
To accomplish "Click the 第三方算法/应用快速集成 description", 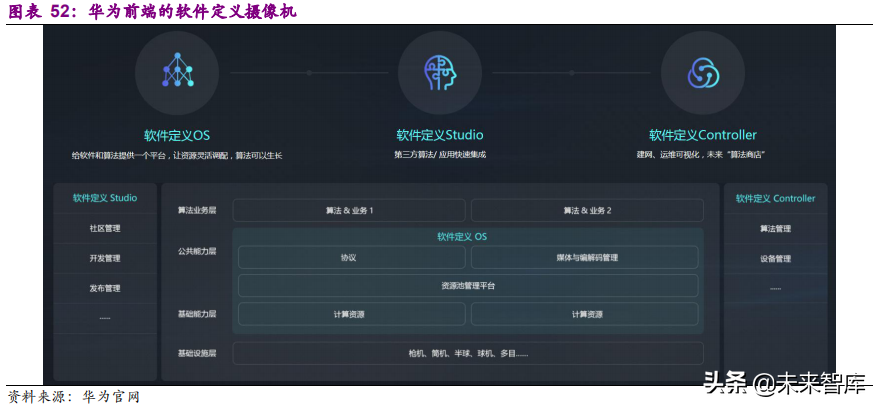I will pos(440,155).
